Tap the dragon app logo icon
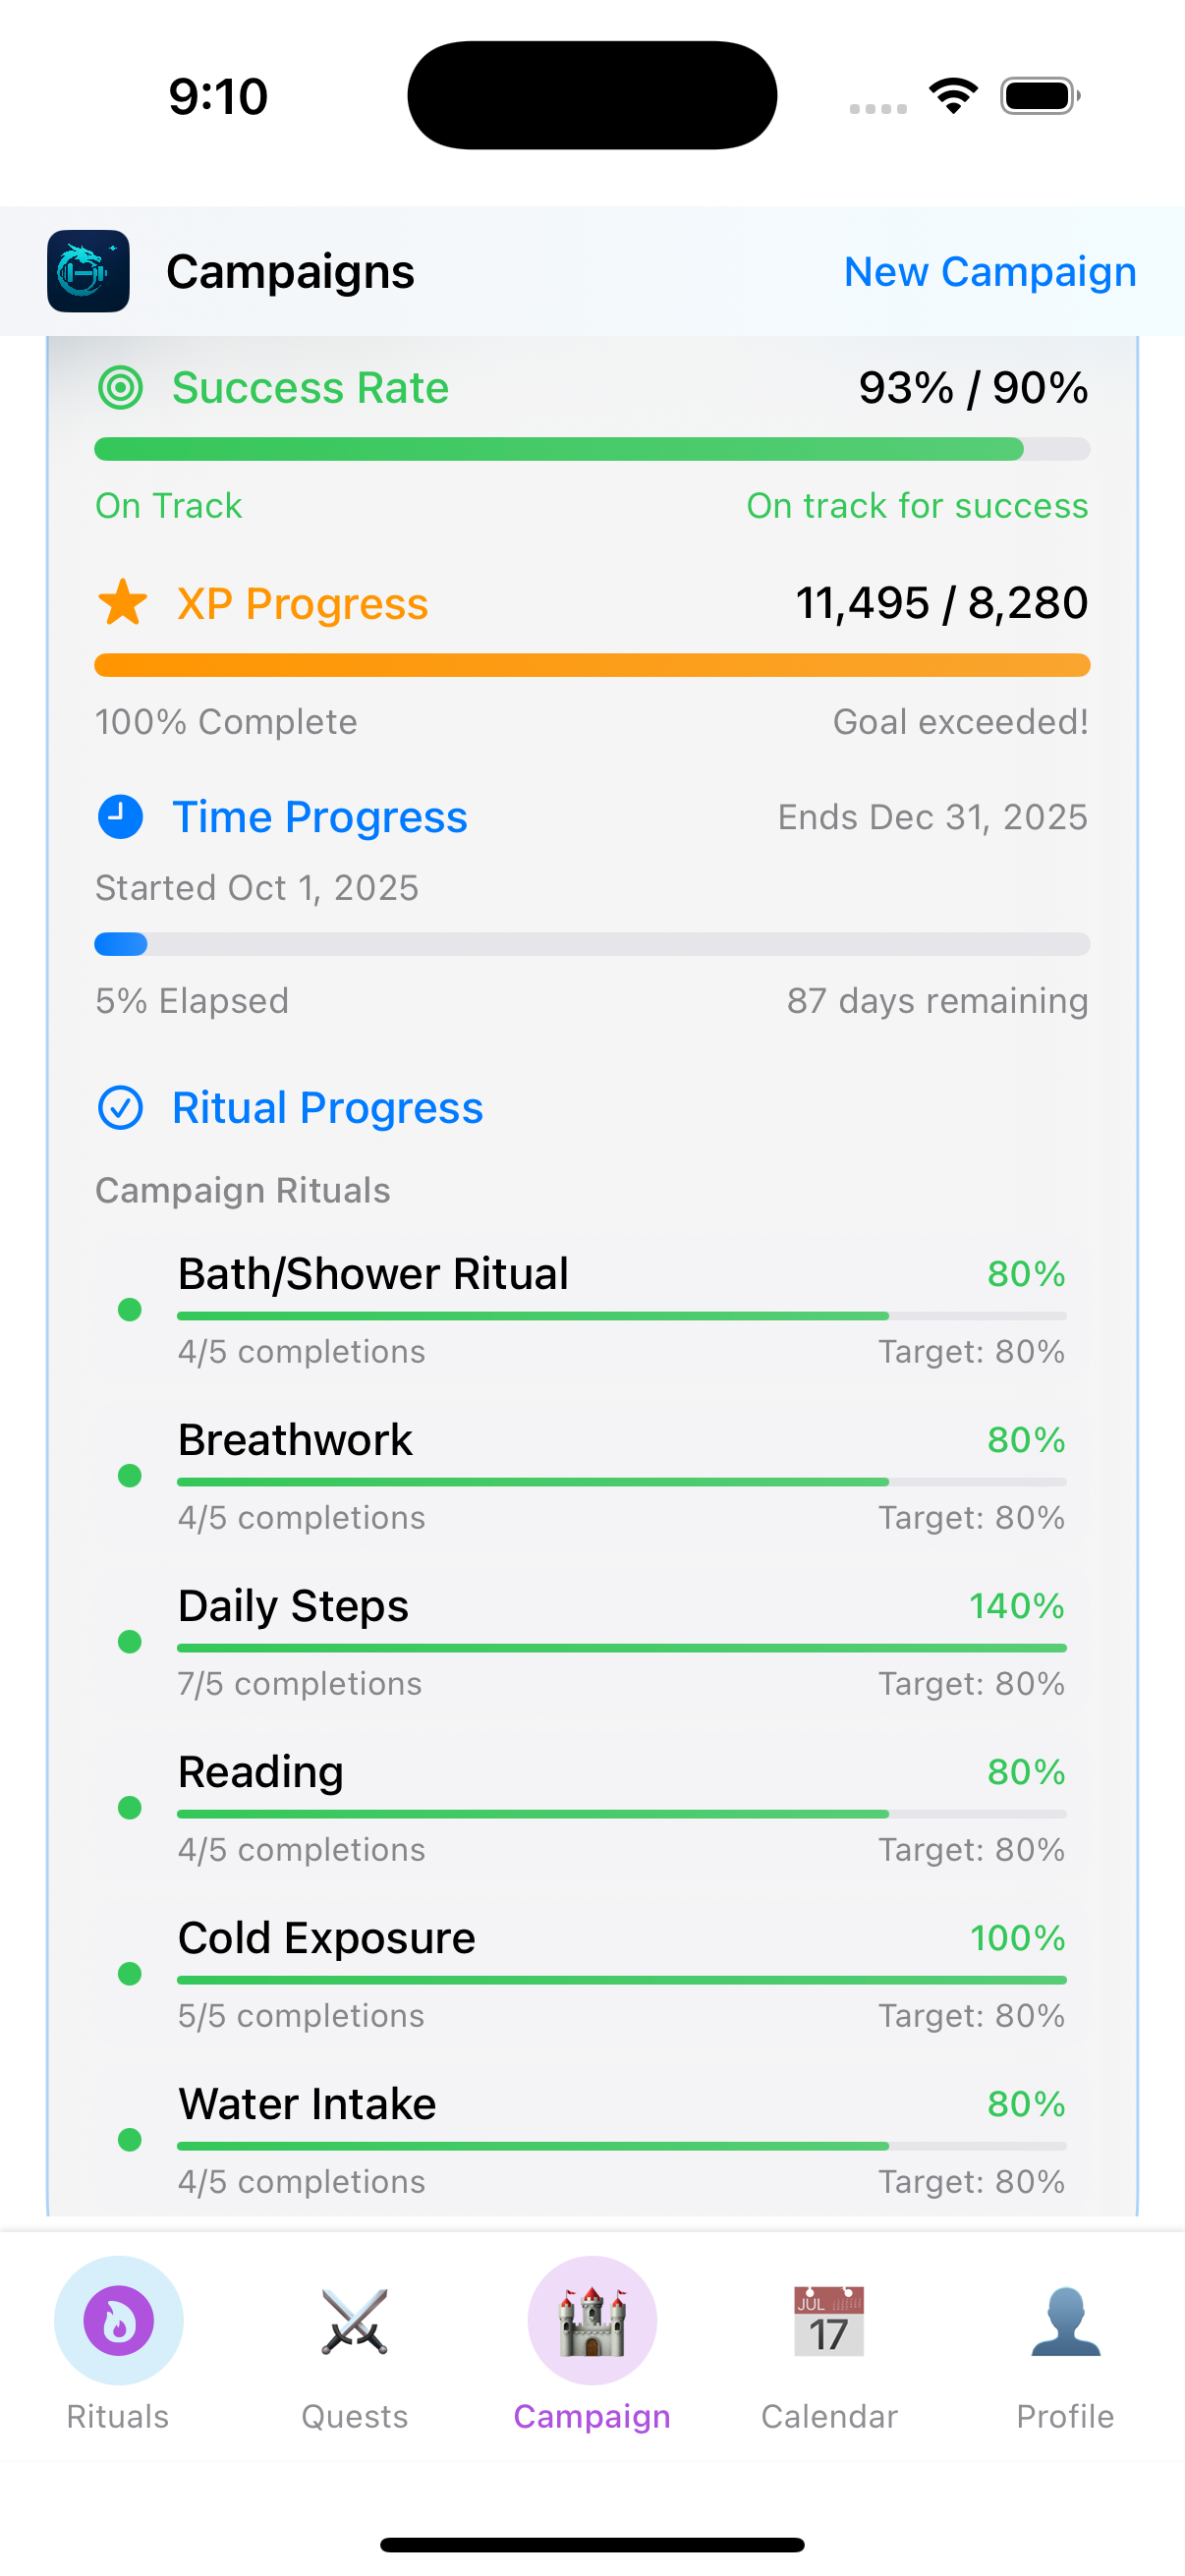This screenshot has width=1185, height=2576. [x=88, y=271]
